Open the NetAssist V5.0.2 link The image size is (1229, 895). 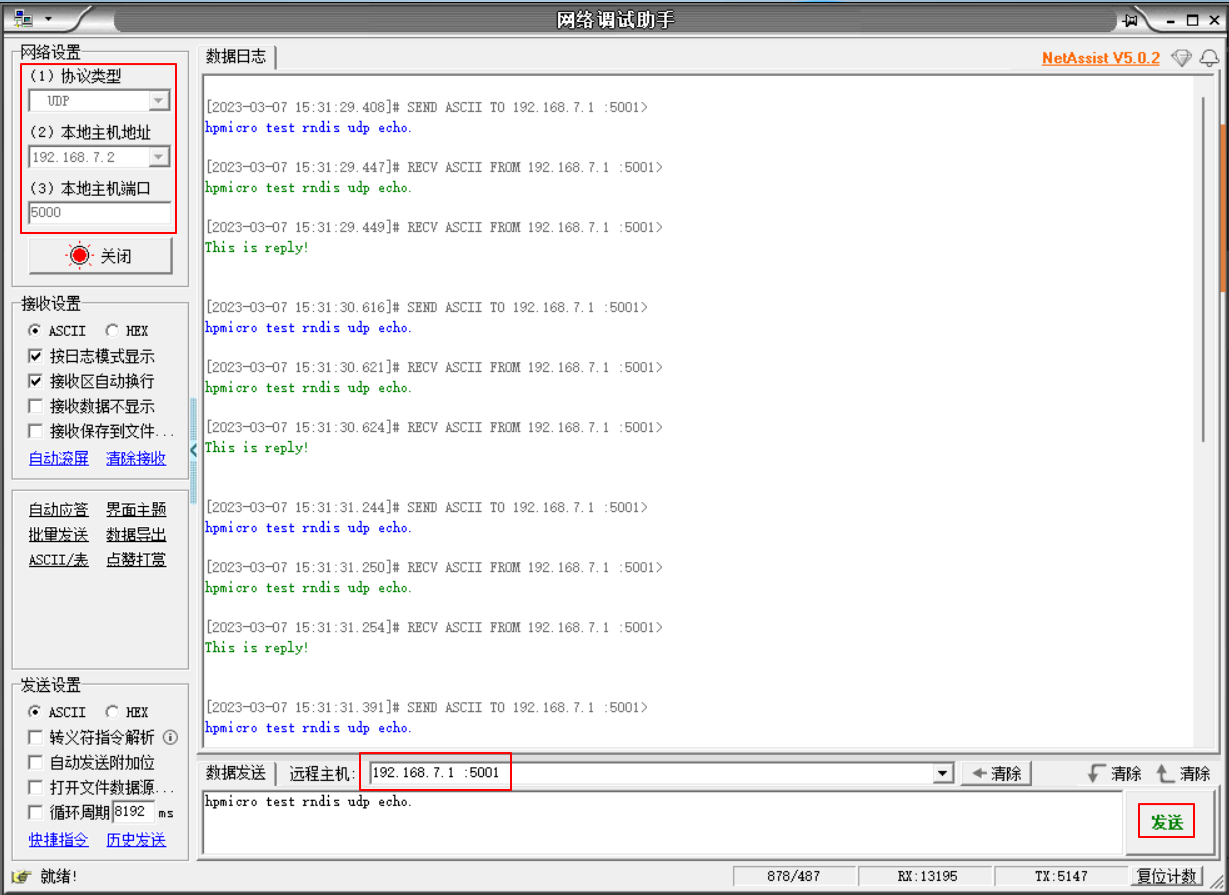[1100, 58]
